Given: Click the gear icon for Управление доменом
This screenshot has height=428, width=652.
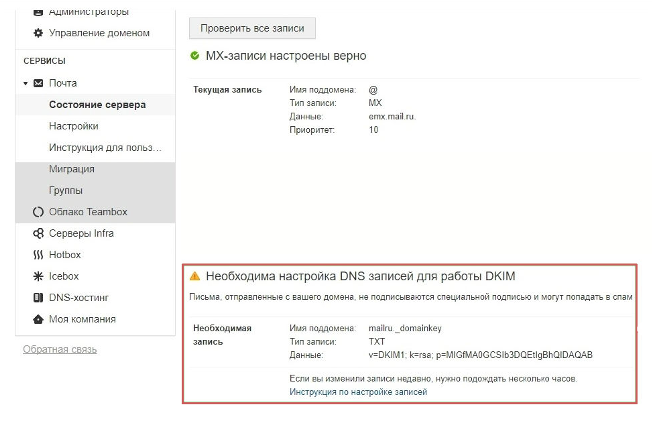Looking at the screenshot, I should (x=38, y=33).
